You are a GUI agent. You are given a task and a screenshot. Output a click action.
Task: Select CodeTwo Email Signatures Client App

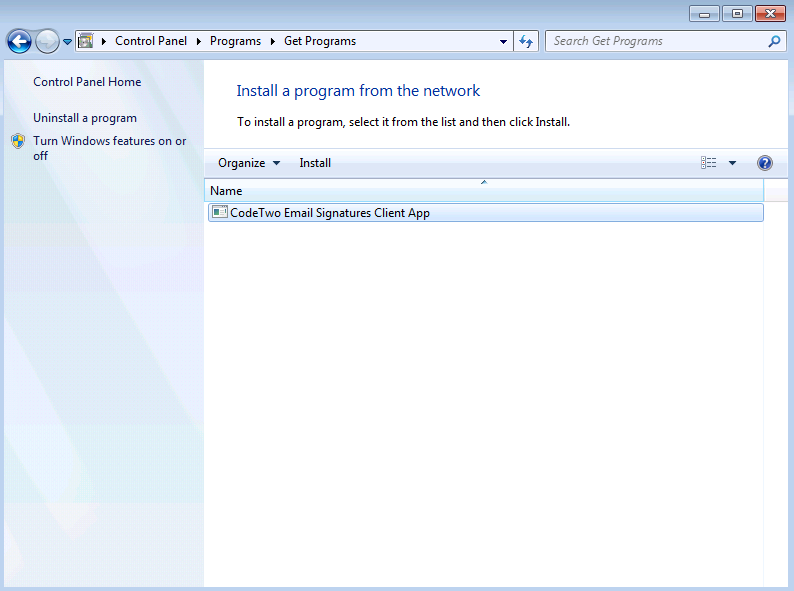coord(486,213)
